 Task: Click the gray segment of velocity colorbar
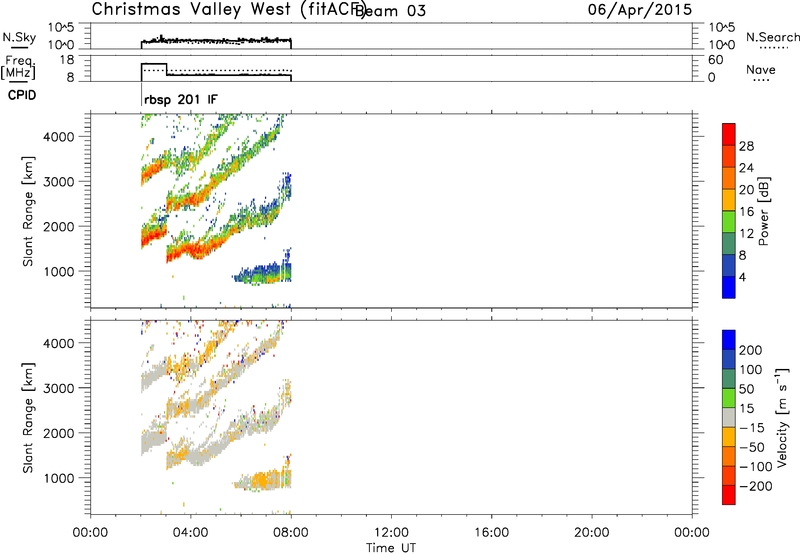click(729, 417)
